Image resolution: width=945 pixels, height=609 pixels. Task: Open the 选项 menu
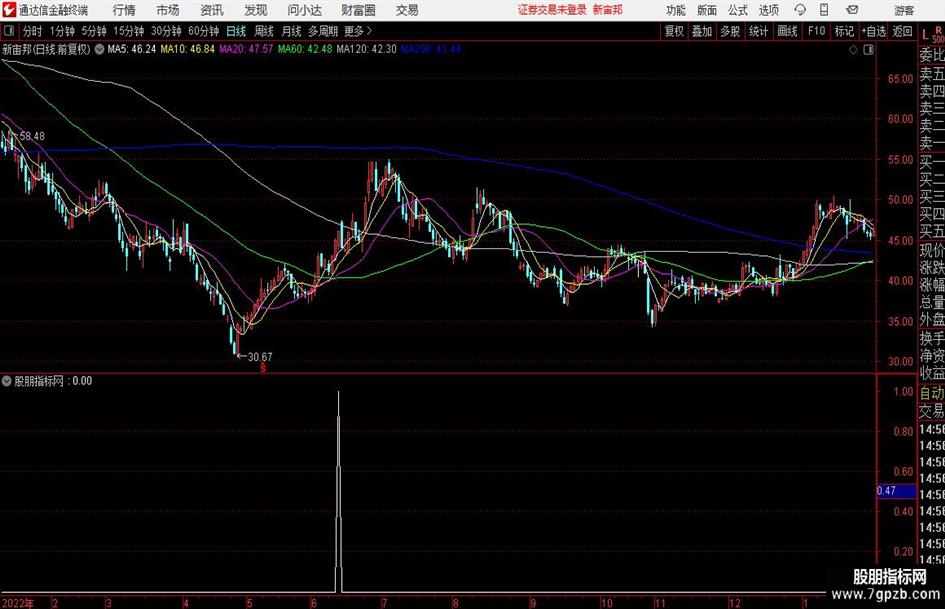768,10
